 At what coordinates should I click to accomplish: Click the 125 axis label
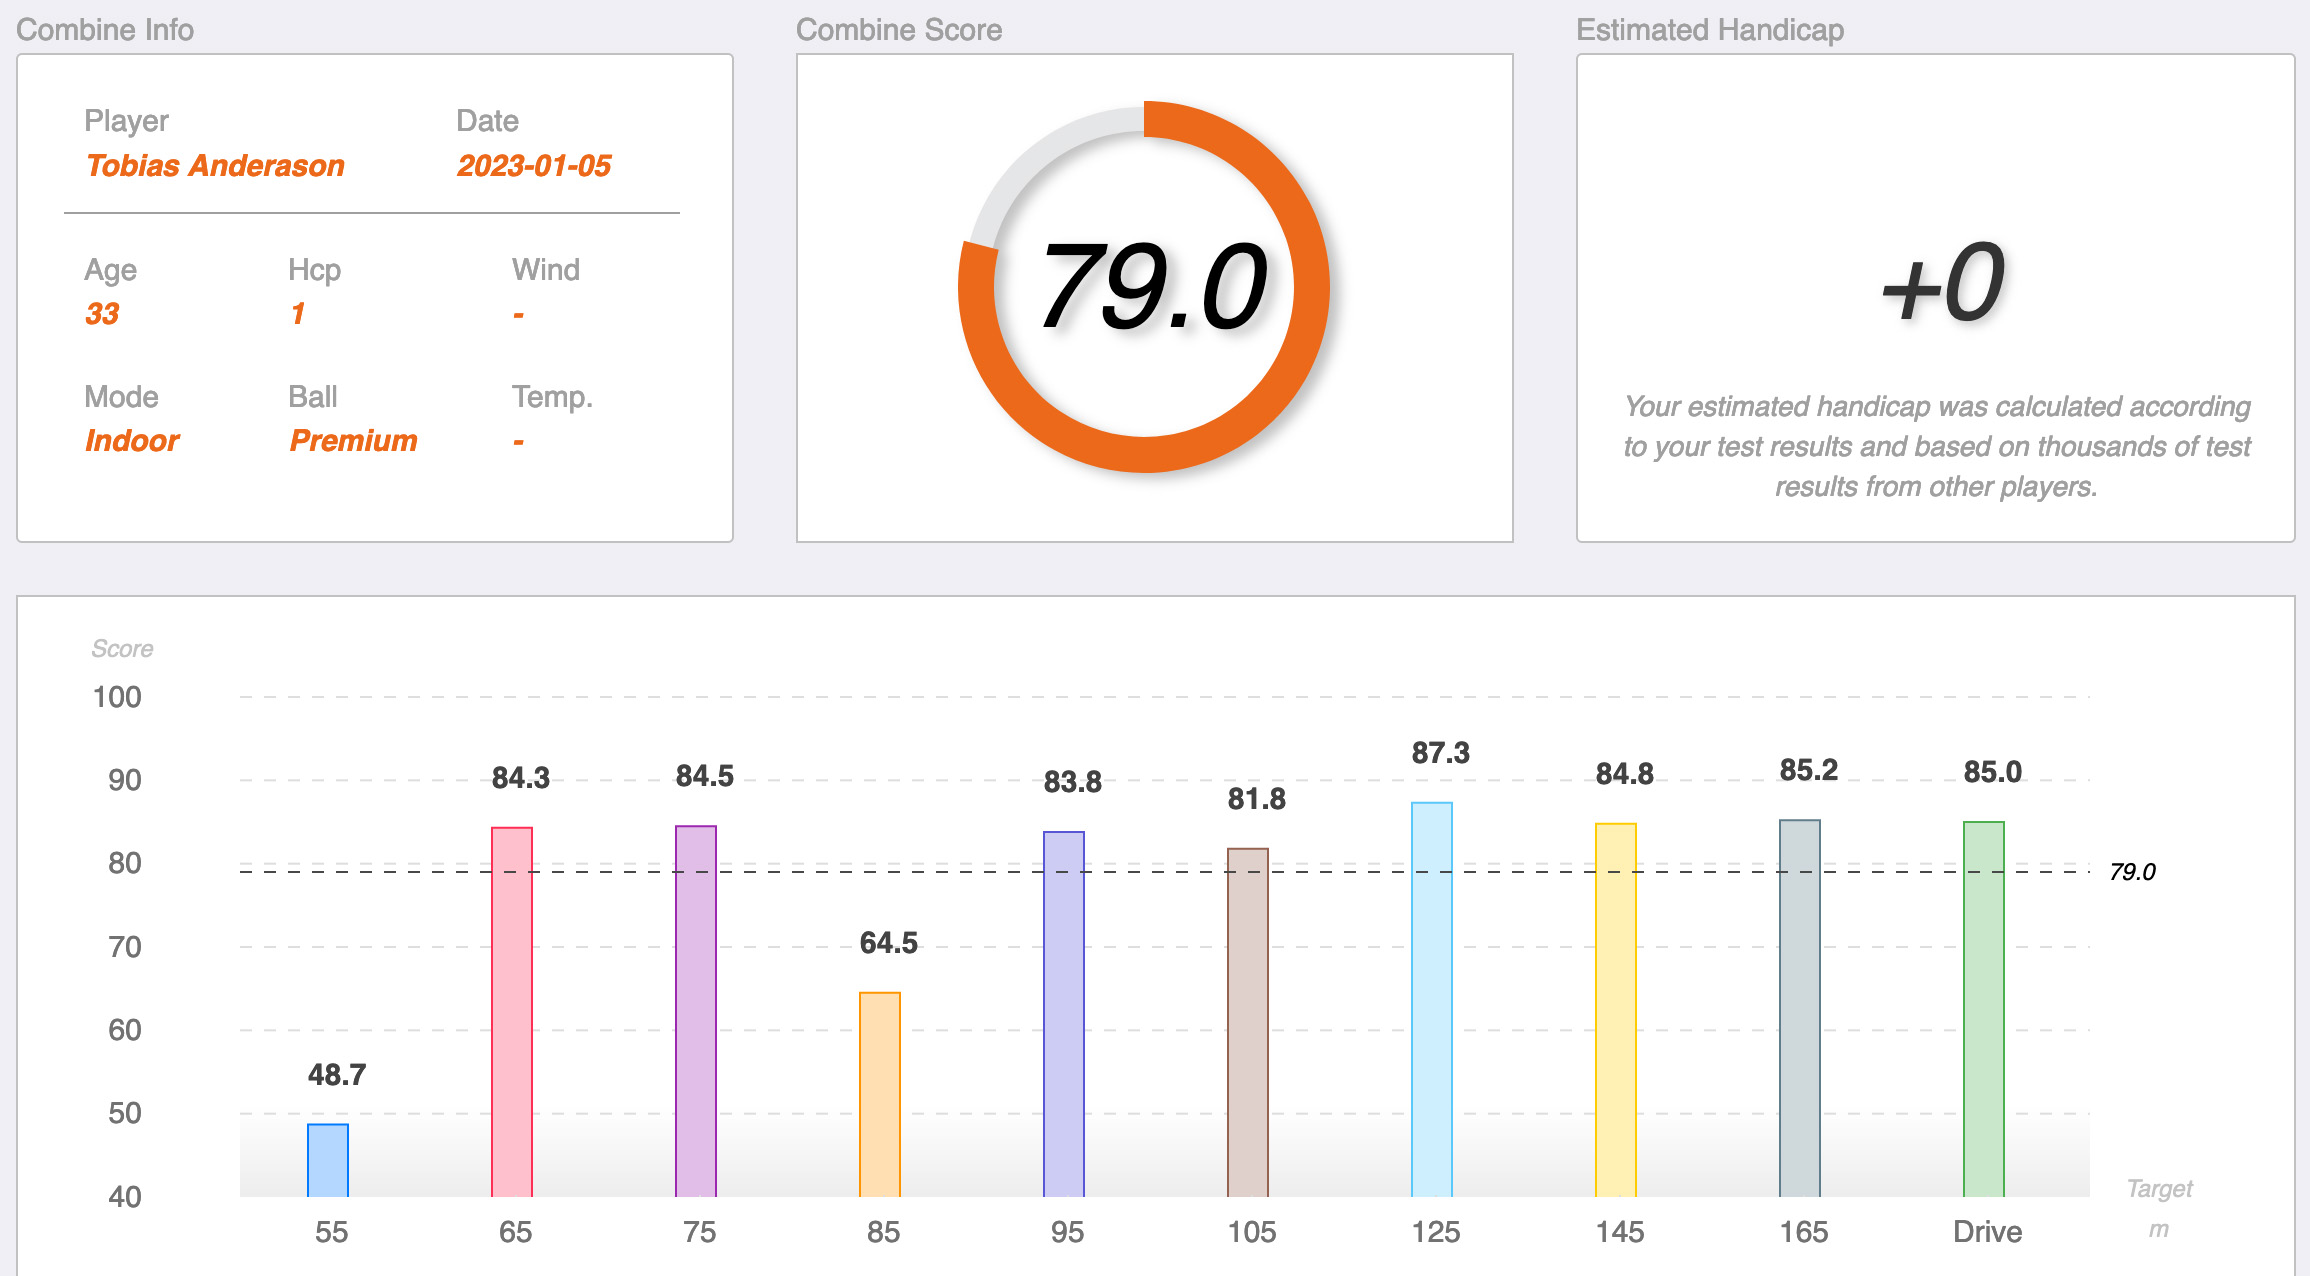pos(1435,1232)
